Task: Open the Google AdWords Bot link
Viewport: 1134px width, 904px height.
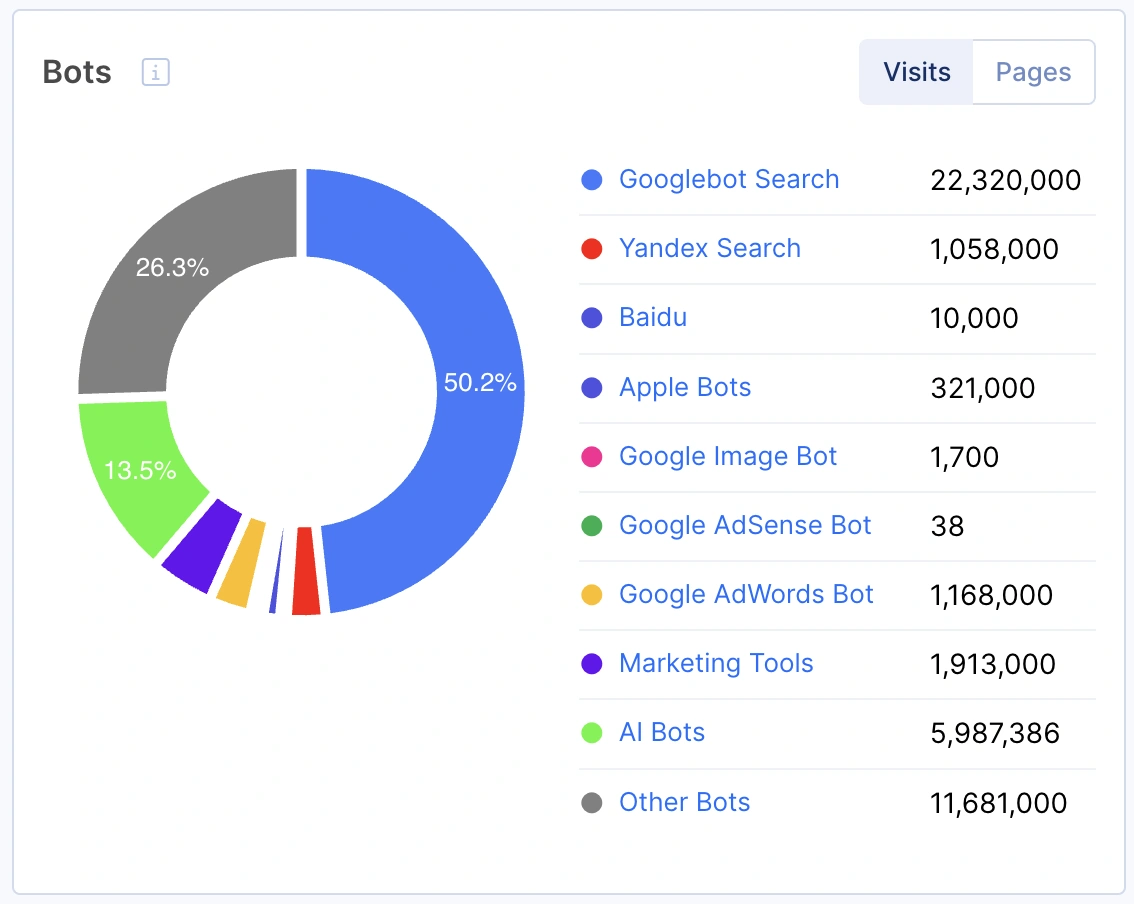Action: 745,595
